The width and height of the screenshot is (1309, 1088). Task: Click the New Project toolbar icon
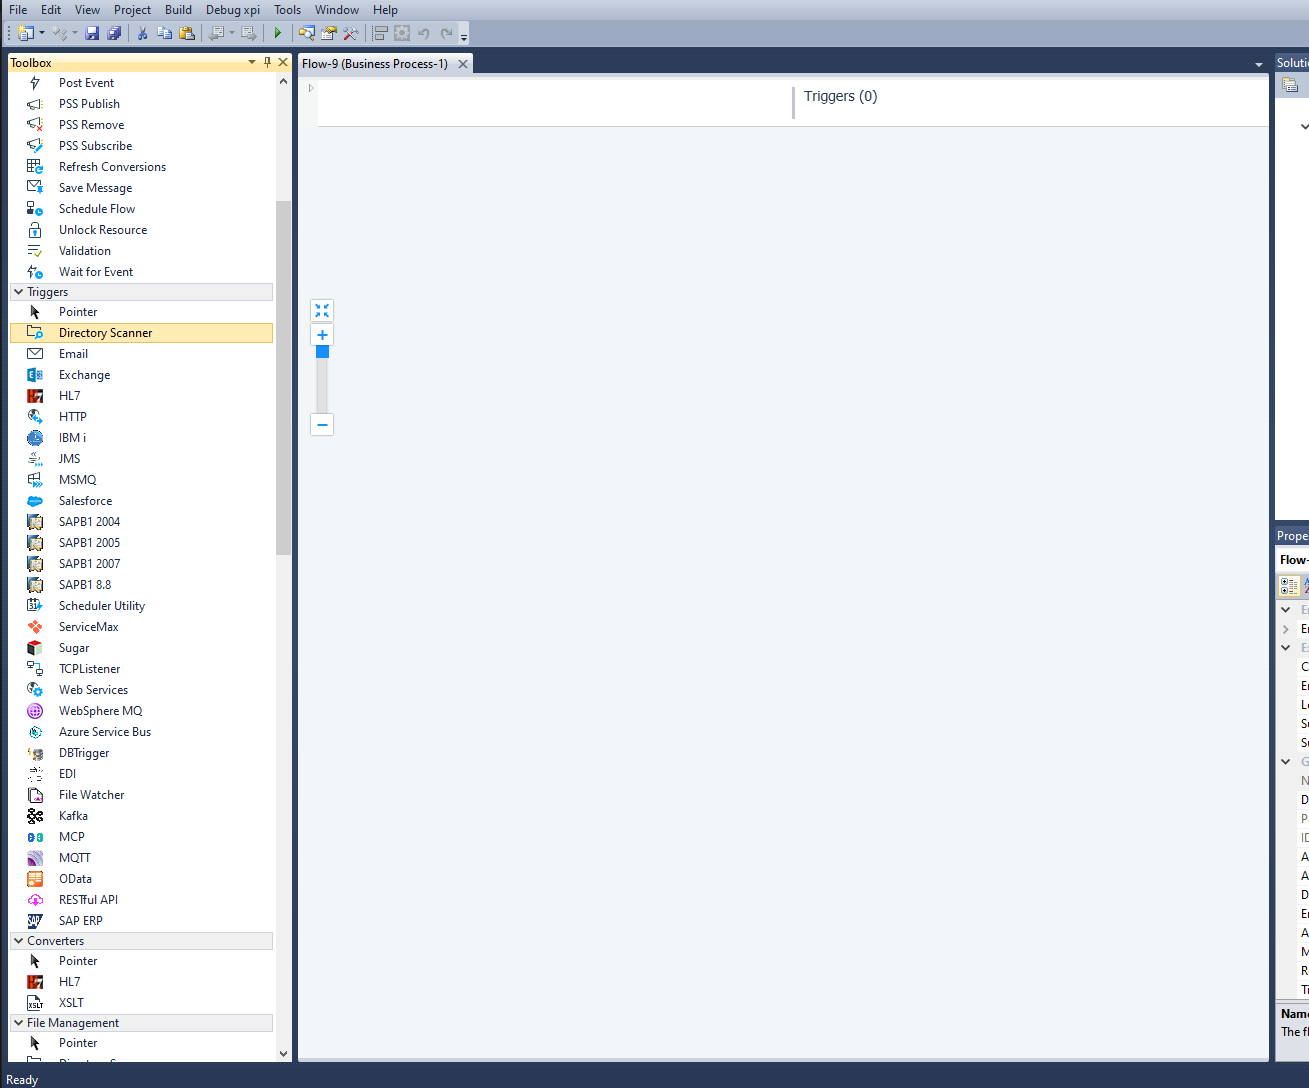tap(26, 33)
